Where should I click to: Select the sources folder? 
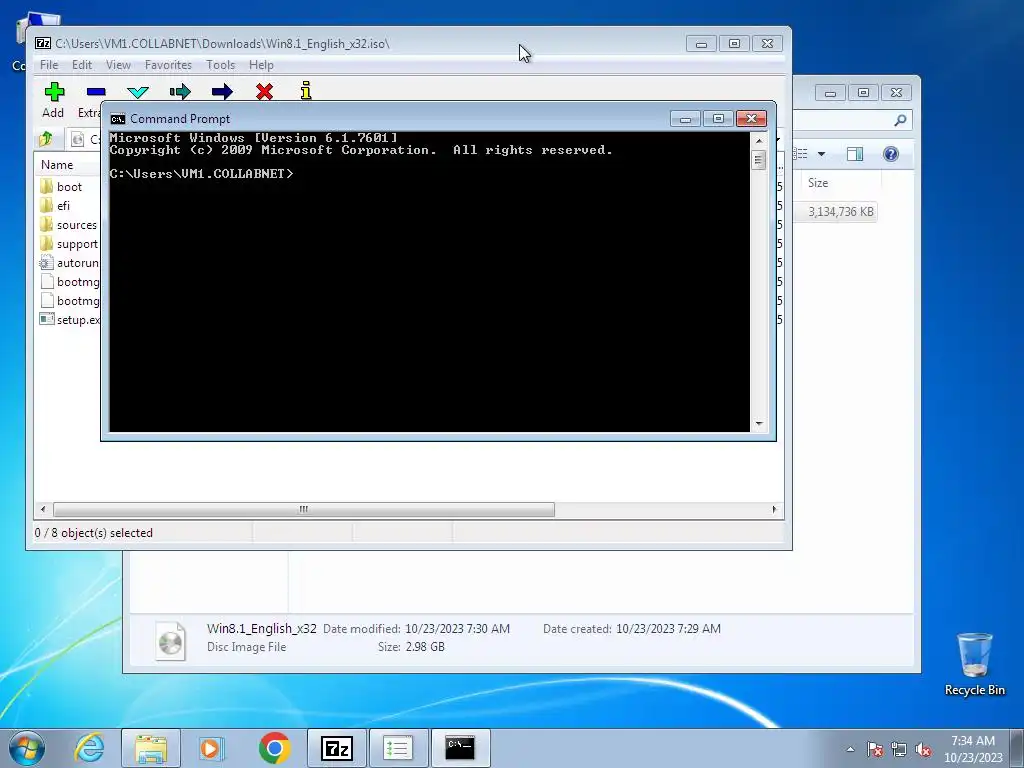click(x=69, y=225)
